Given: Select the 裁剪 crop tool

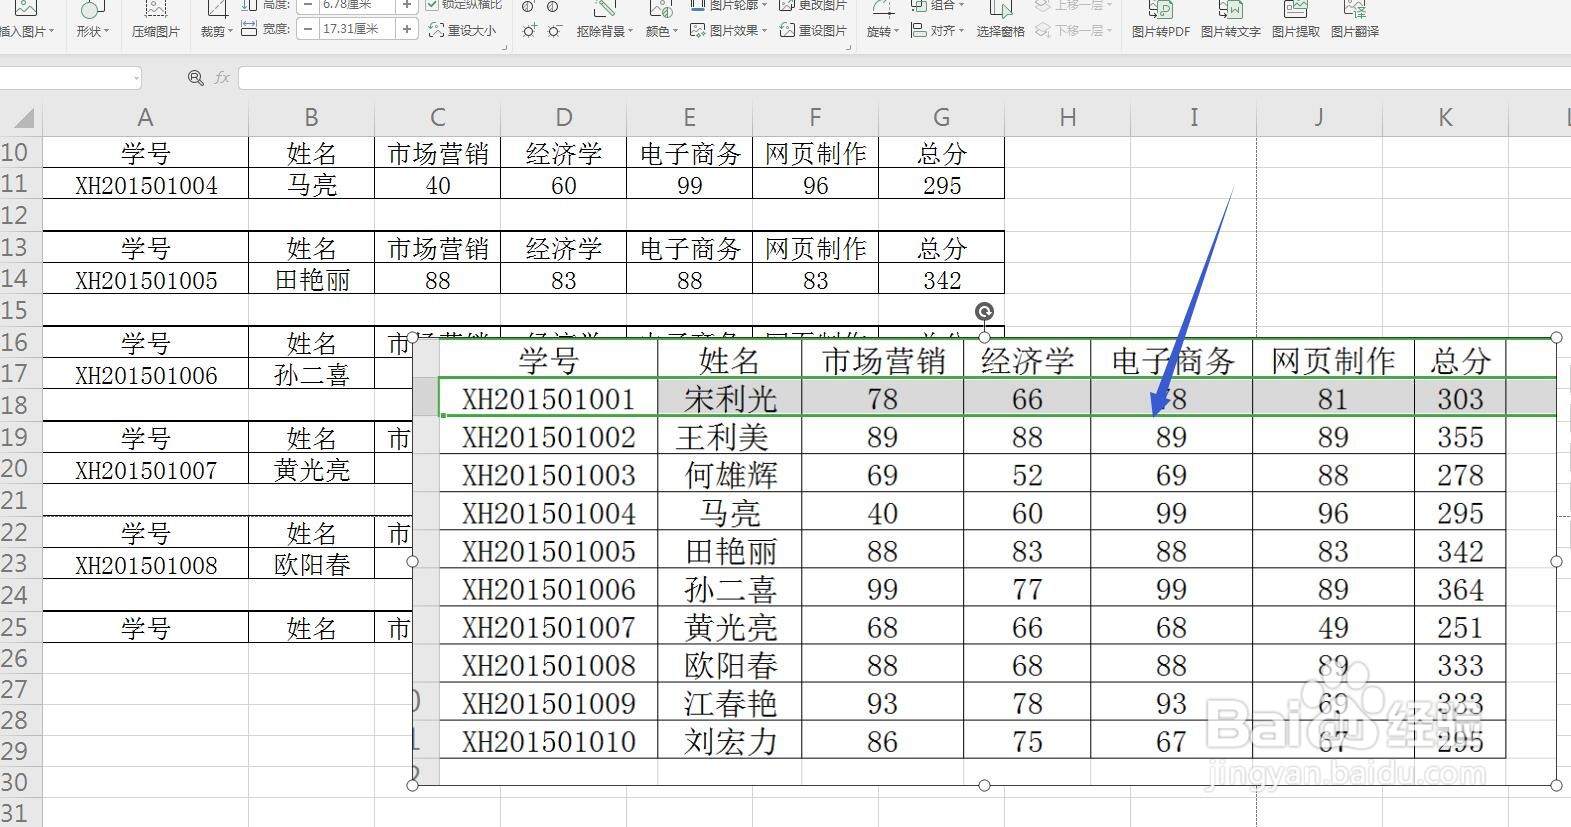Looking at the screenshot, I should coord(215,20).
